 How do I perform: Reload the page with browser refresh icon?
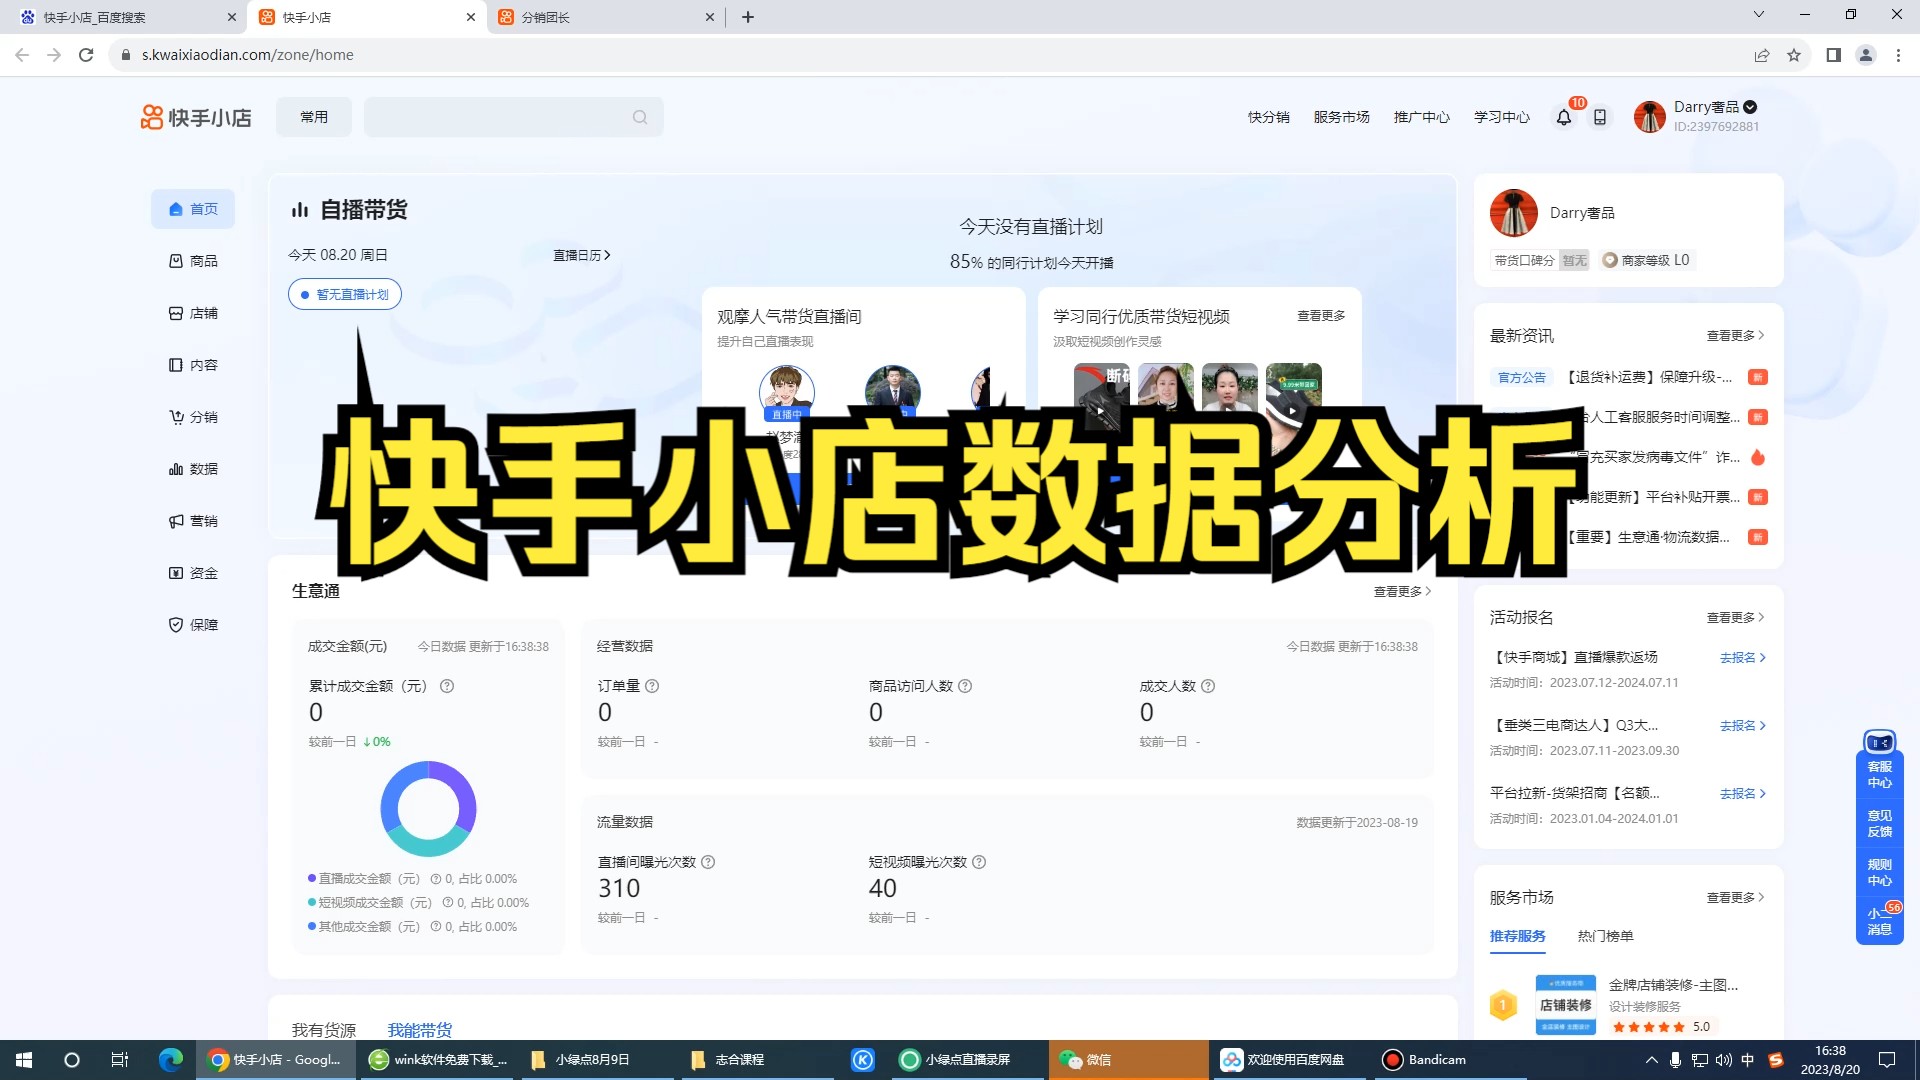click(x=86, y=55)
